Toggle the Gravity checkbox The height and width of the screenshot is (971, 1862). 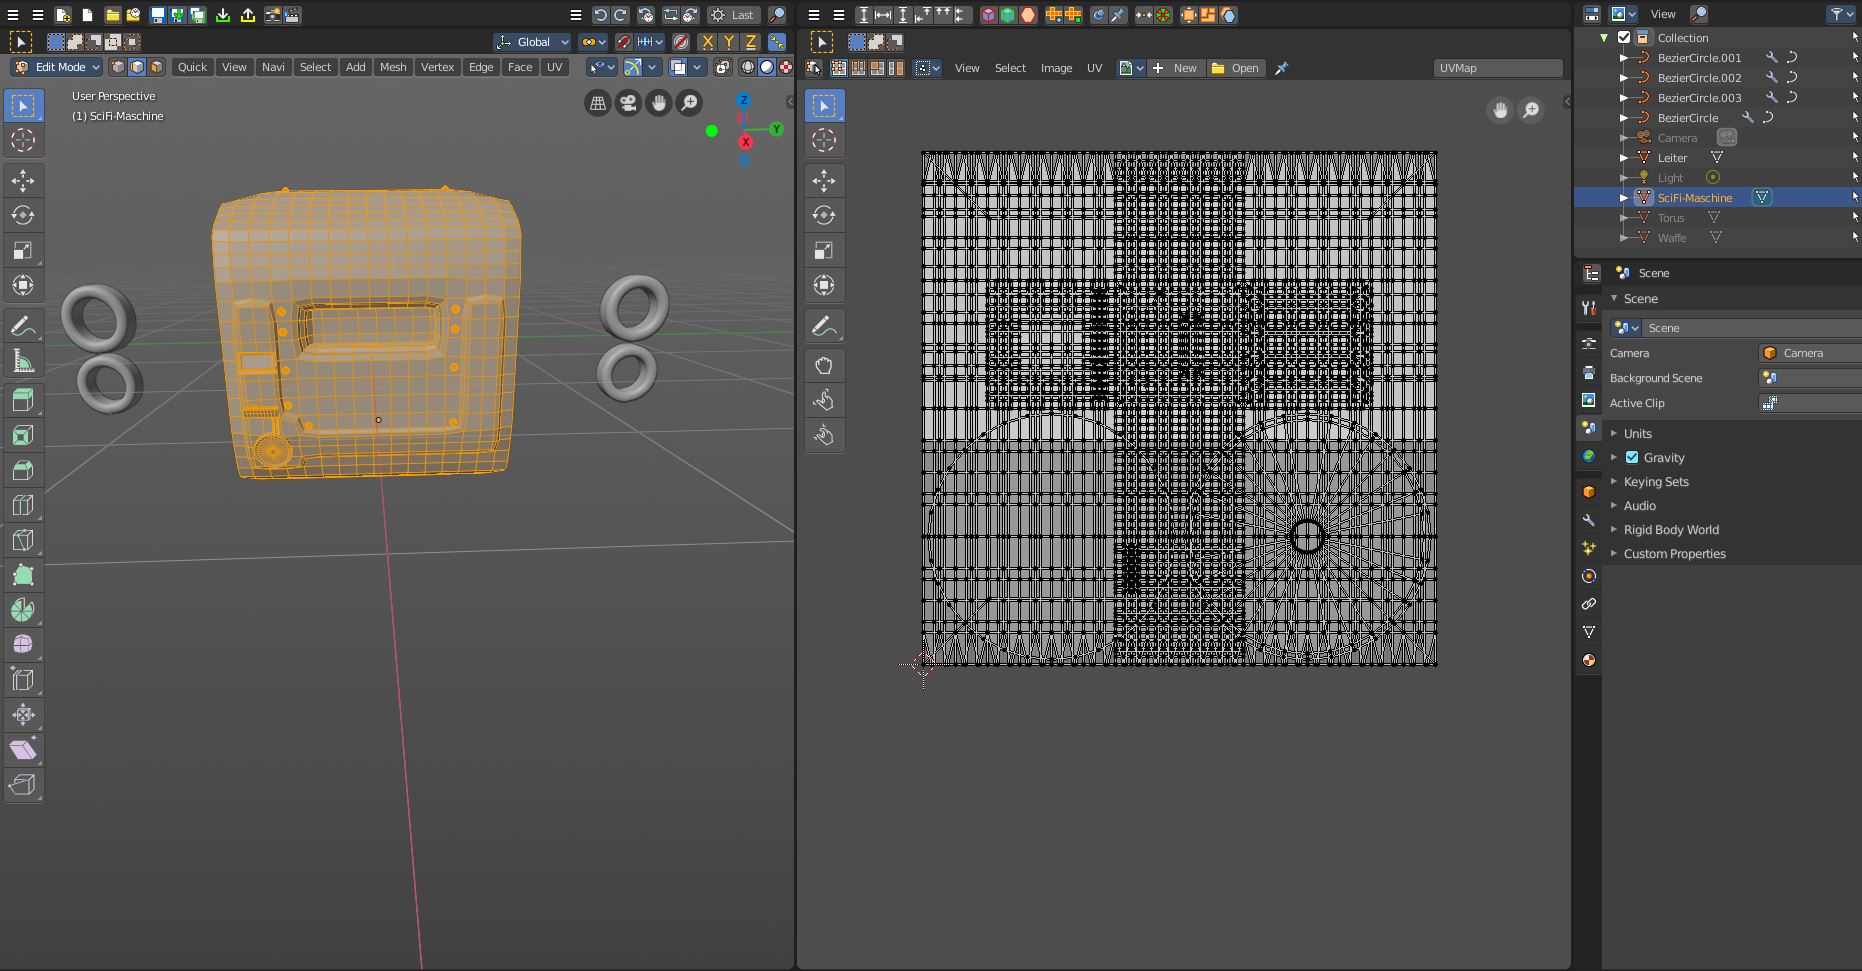point(1632,457)
